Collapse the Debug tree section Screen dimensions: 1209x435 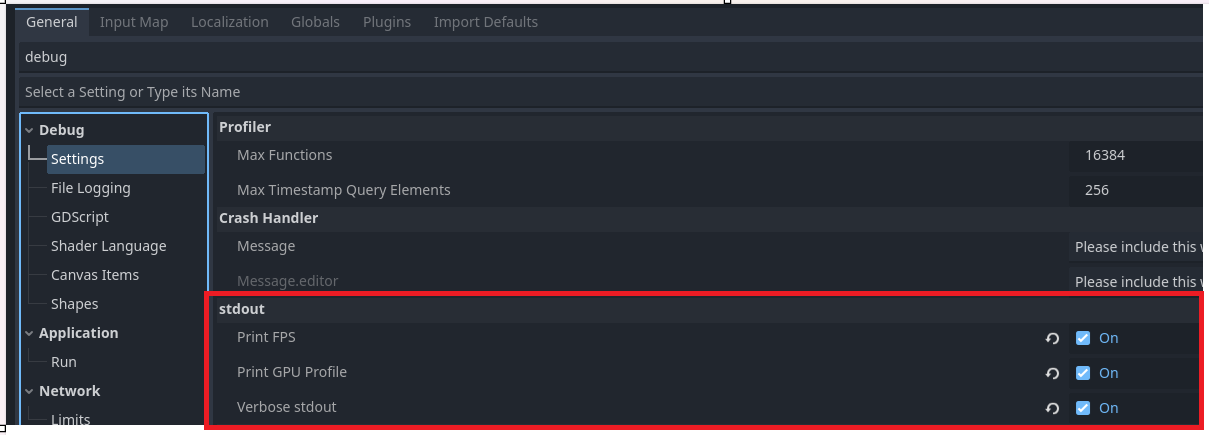[x=29, y=130]
